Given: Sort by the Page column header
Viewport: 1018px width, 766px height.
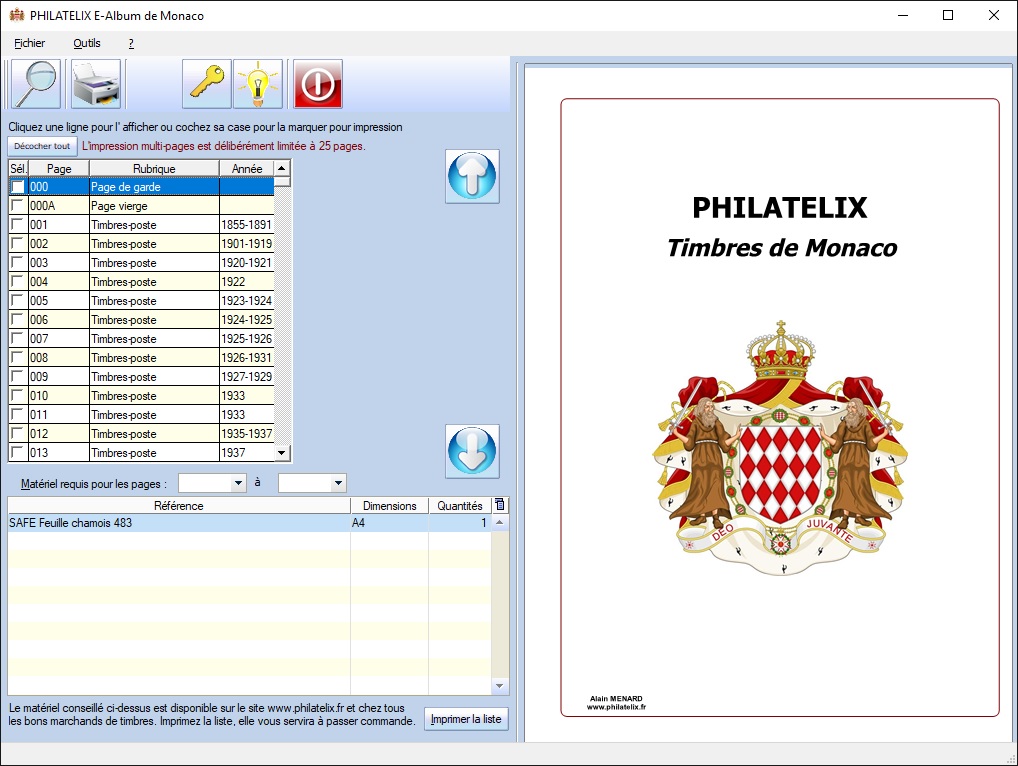Looking at the screenshot, I should tap(58, 169).
